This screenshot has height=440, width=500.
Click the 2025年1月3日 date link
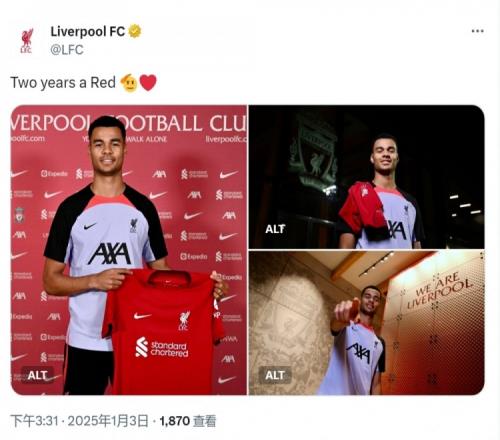[x=108, y=421]
